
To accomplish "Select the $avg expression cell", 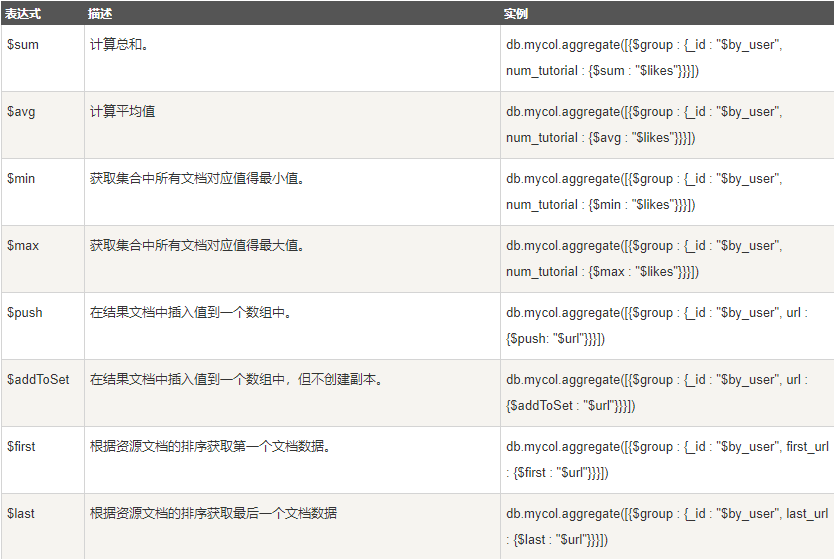I will (x=43, y=125).
